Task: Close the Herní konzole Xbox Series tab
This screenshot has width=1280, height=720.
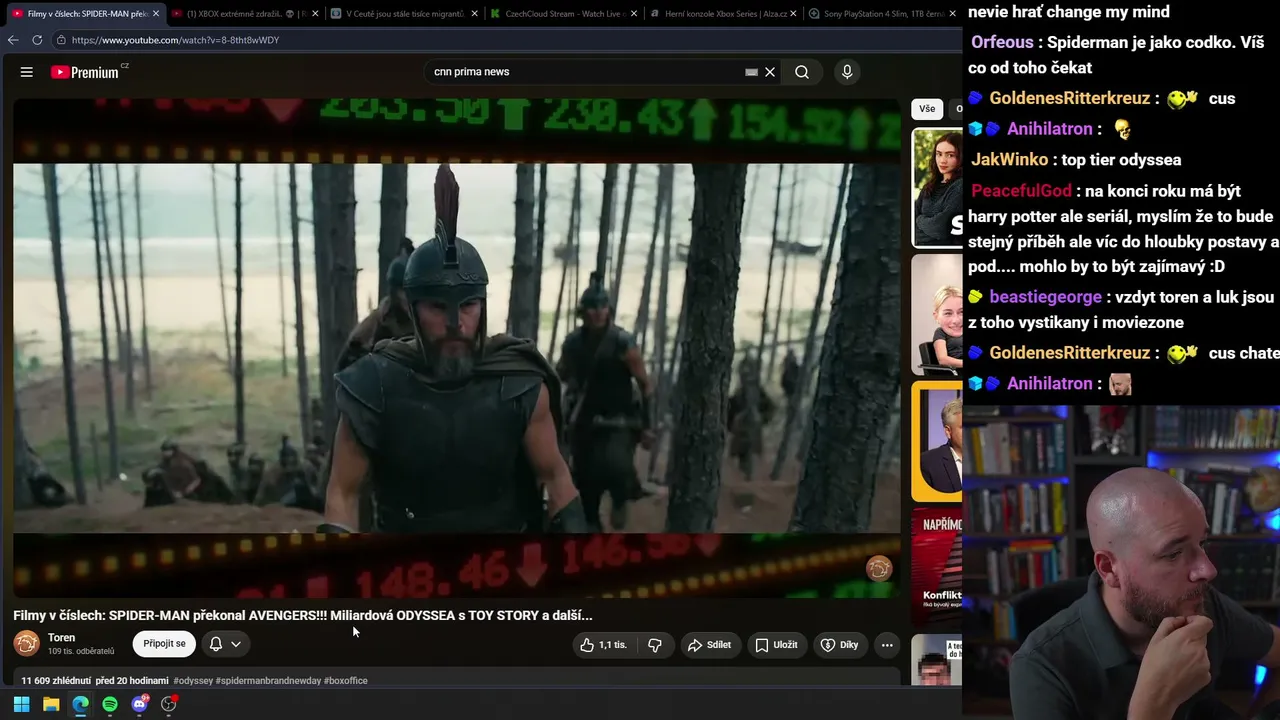Action: [x=794, y=14]
